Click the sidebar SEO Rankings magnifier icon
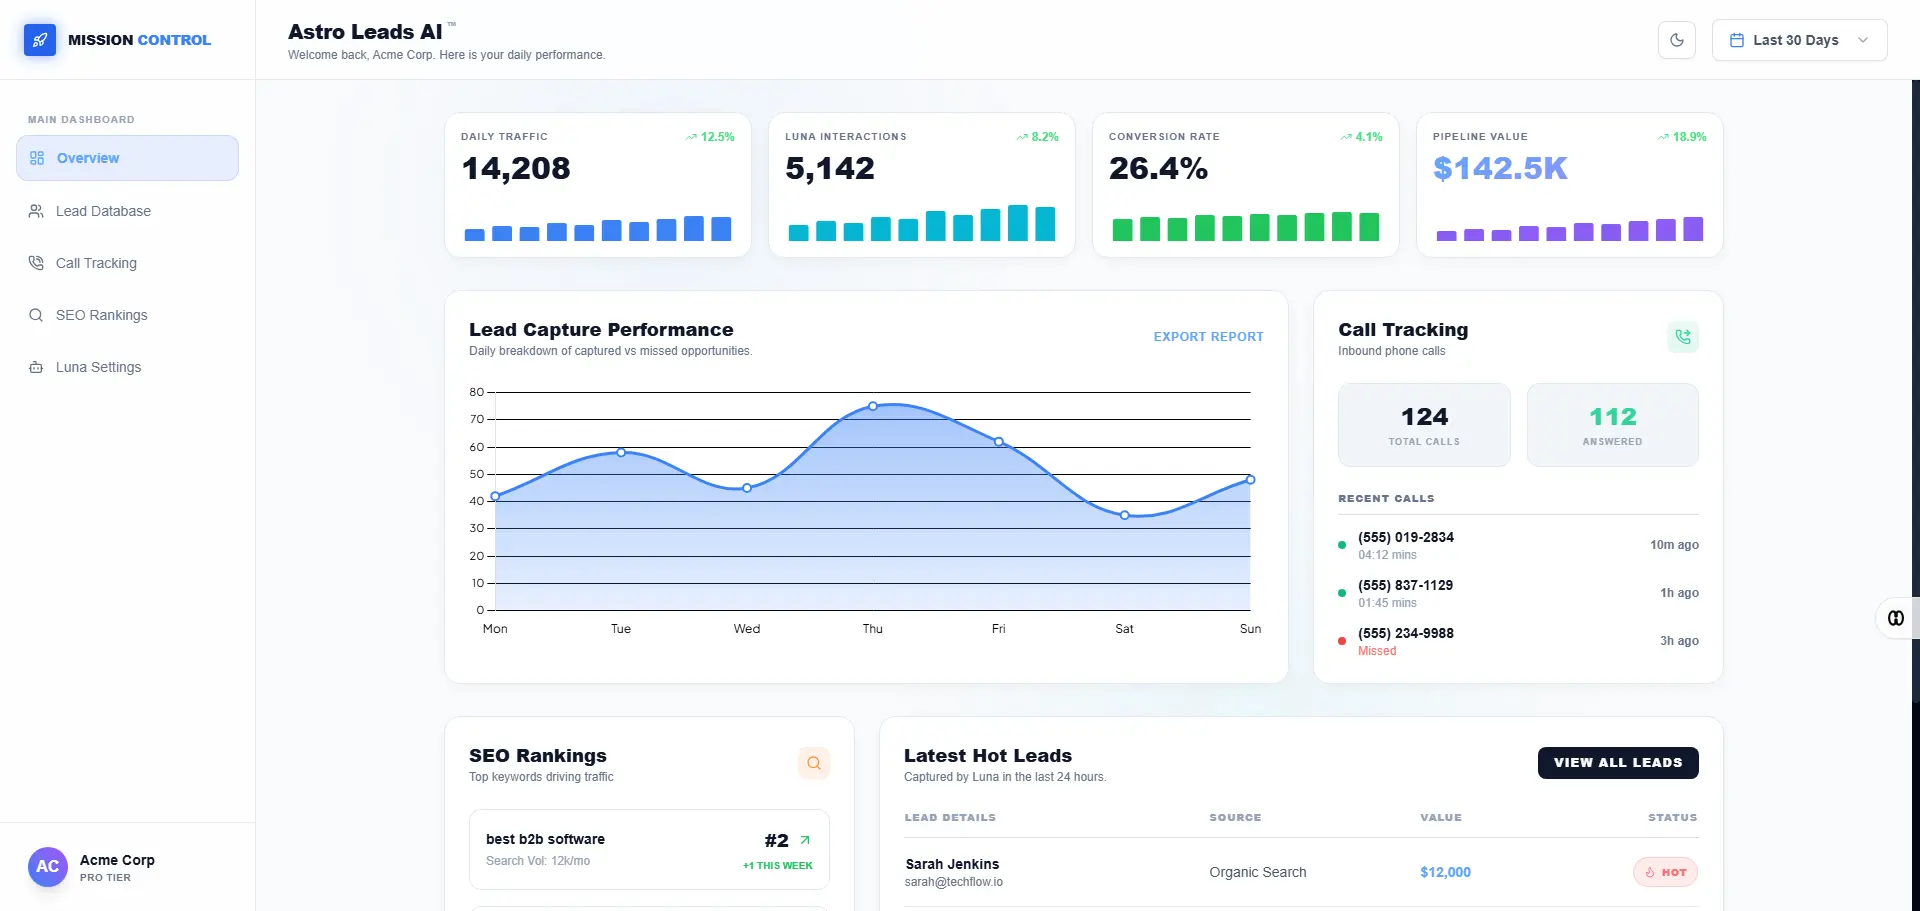The image size is (1920, 911). pos(36,314)
